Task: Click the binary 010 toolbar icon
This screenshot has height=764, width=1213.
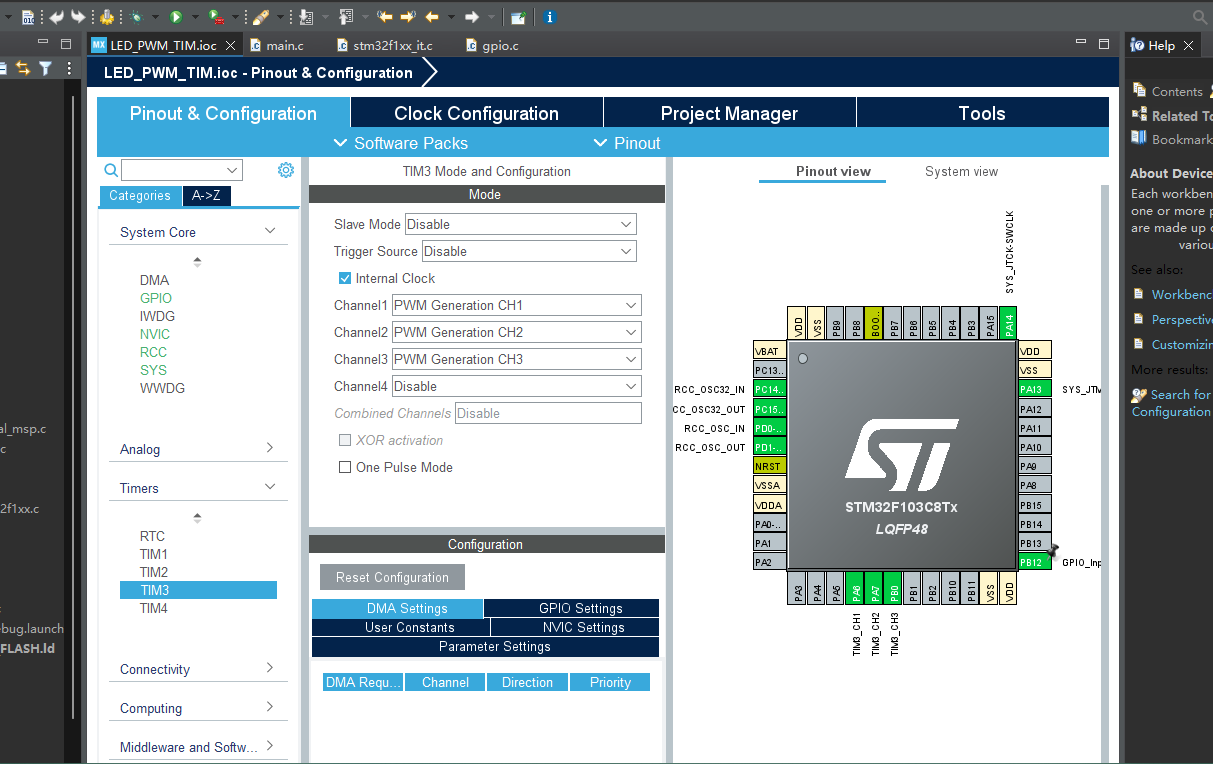Action: (28, 17)
